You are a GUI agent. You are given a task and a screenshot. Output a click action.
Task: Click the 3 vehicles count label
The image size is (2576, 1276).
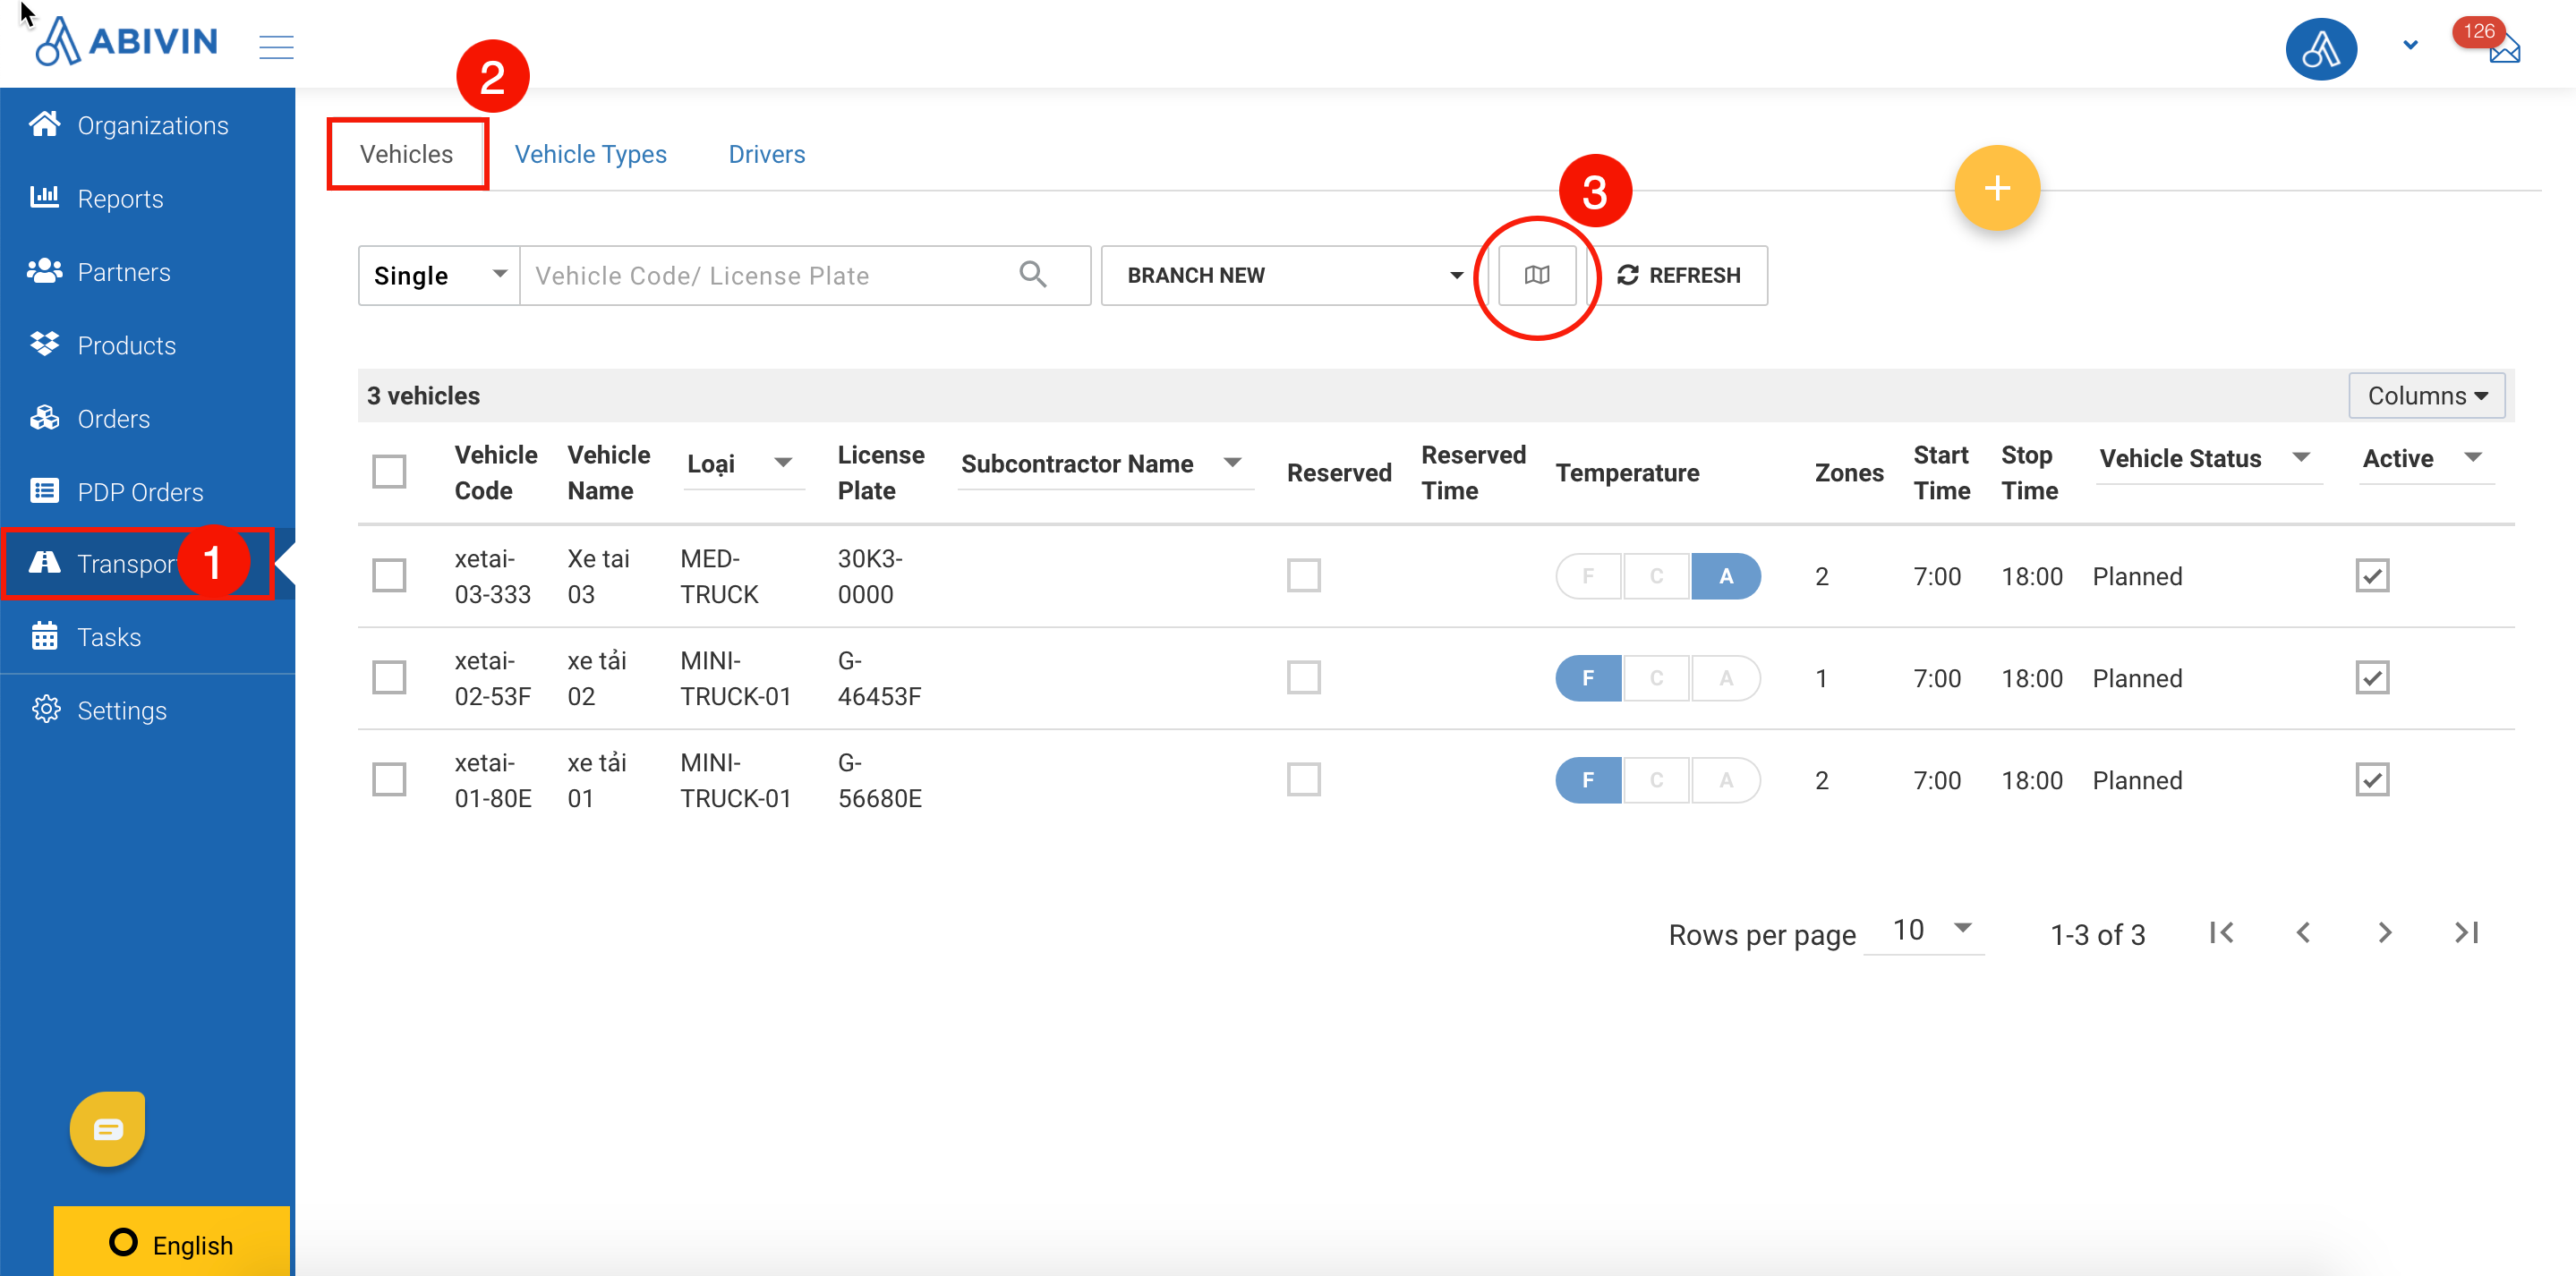point(423,396)
